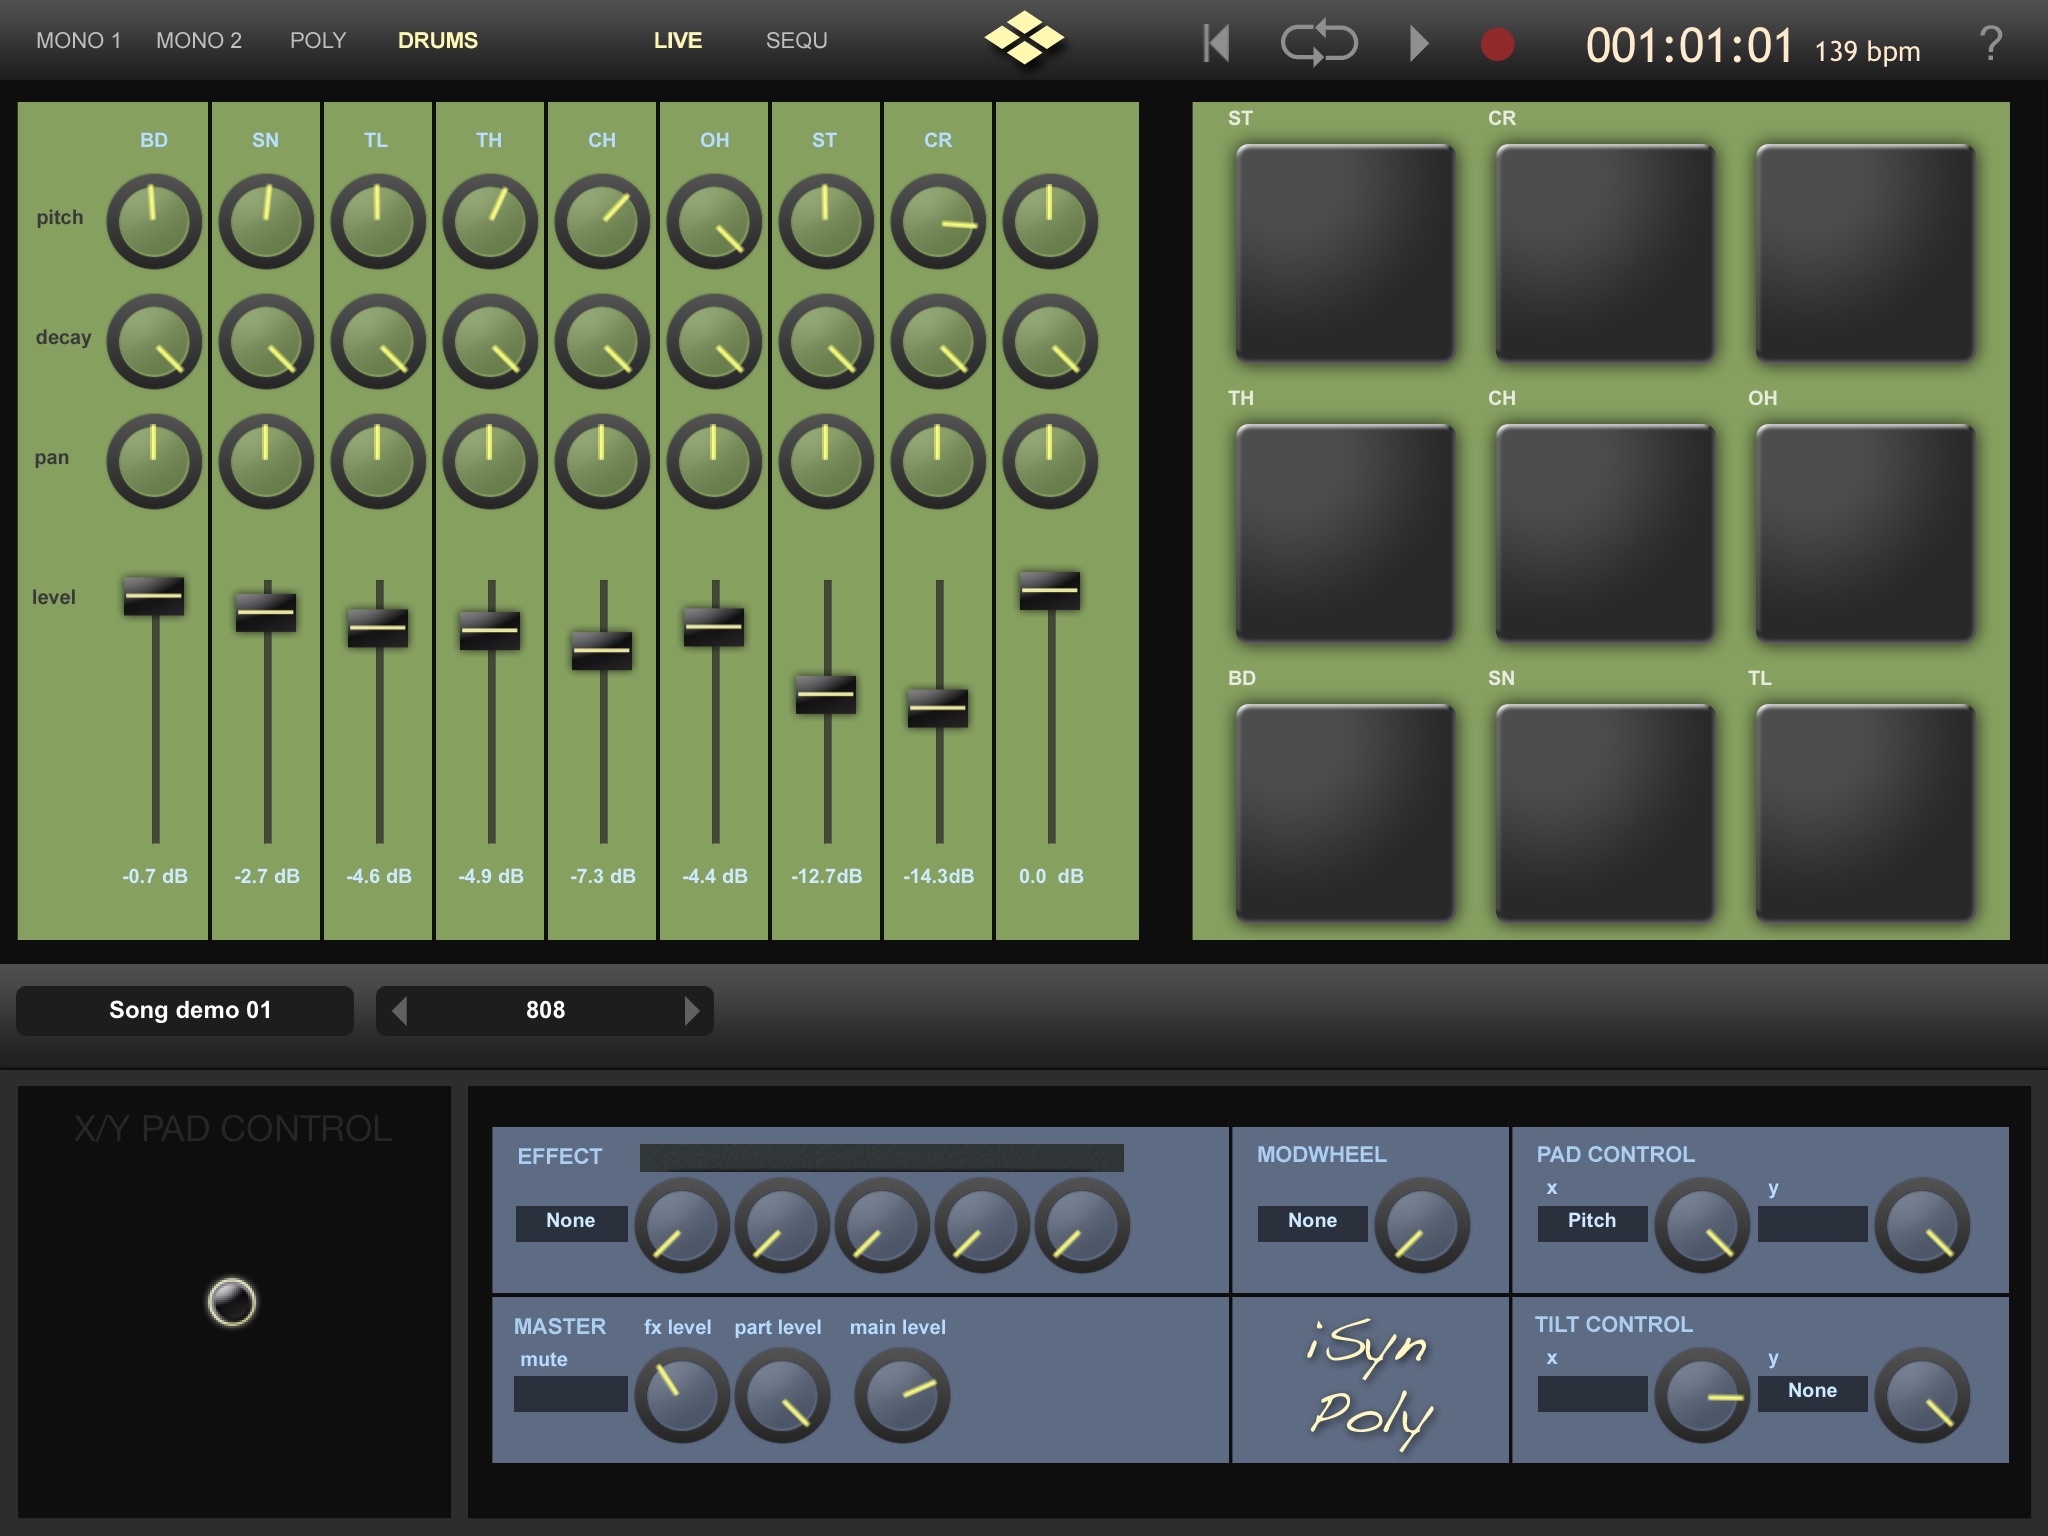Screen dimensions: 2048x1536
Task: Select the DRUMS tab
Action: [x=438, y=41]
